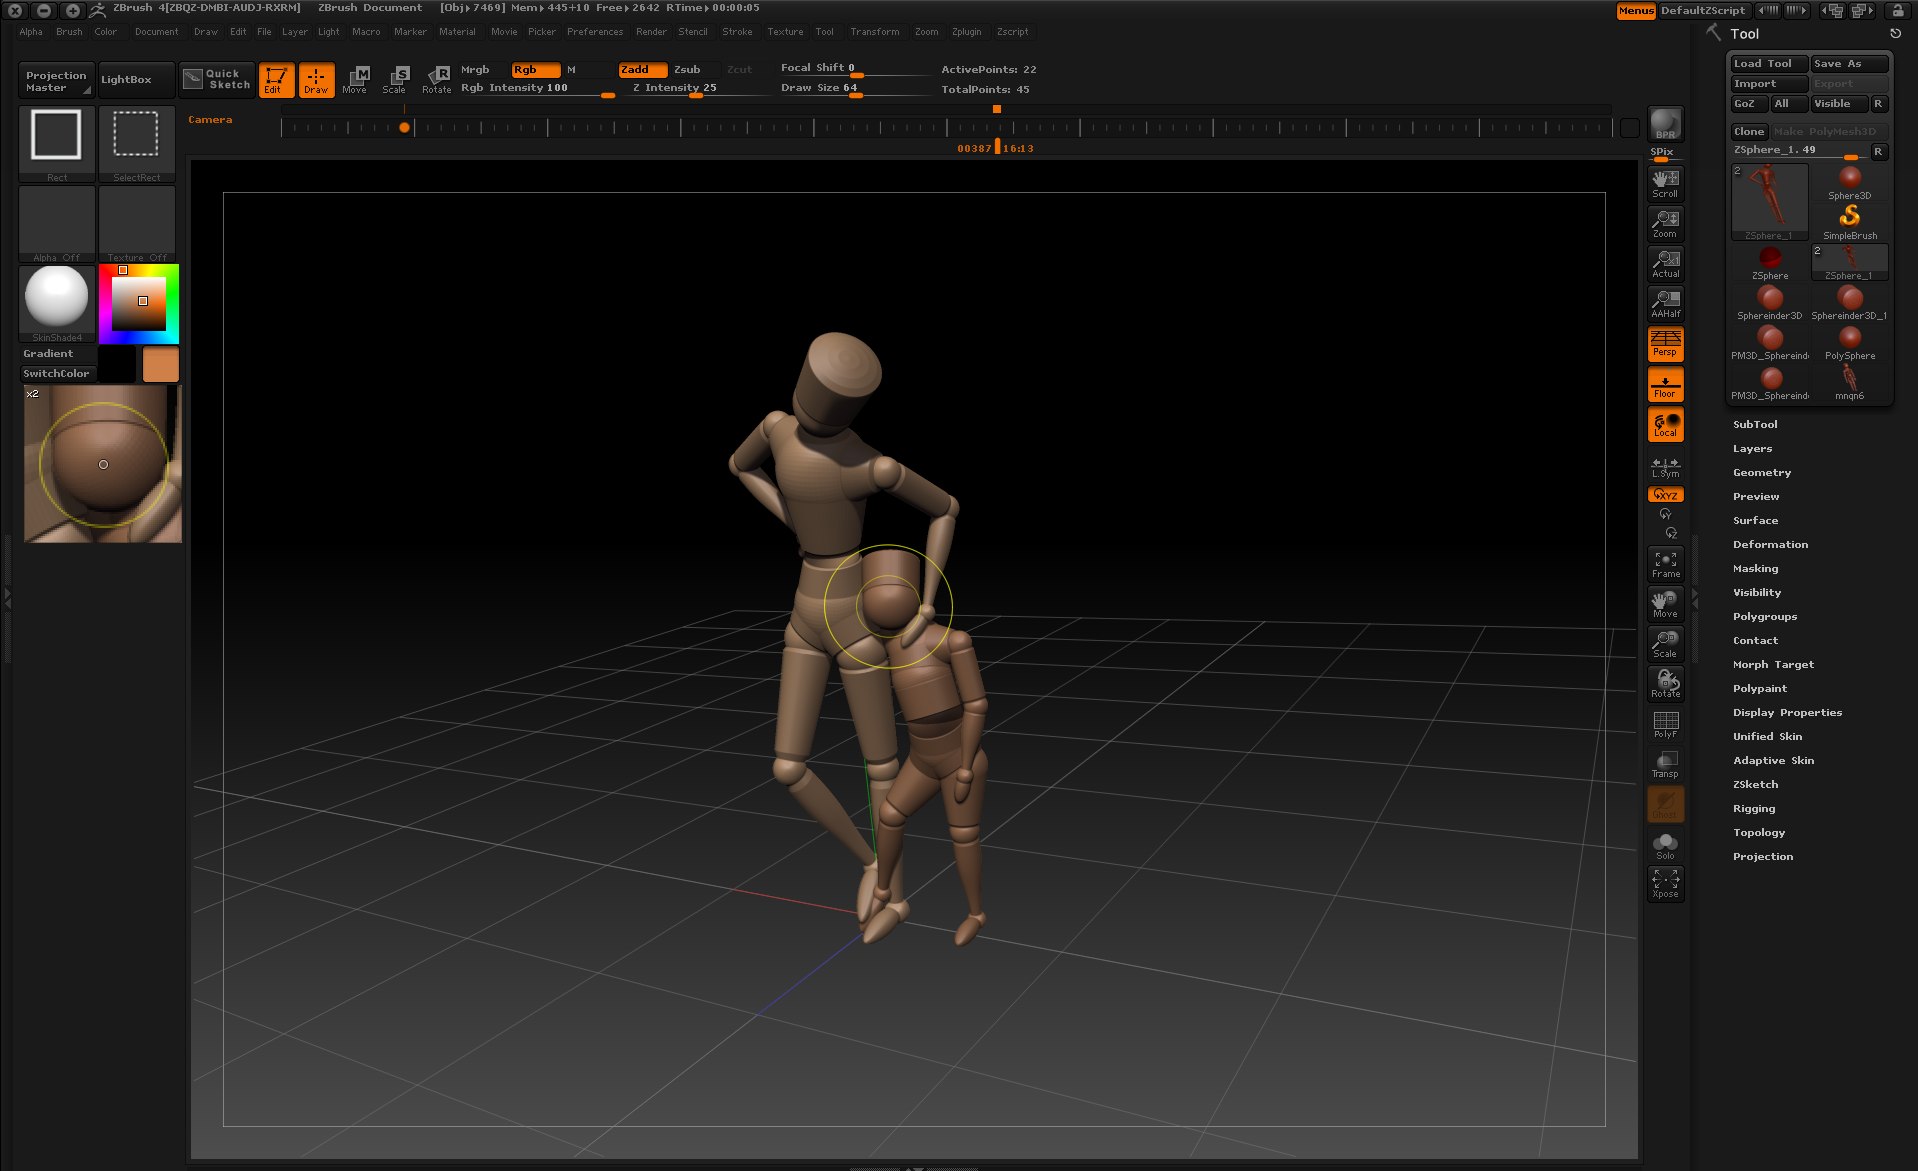Toggle Persp perspective mode off
Image resolution: width=1918 pixels, height=1171 pixels.
1665,344
